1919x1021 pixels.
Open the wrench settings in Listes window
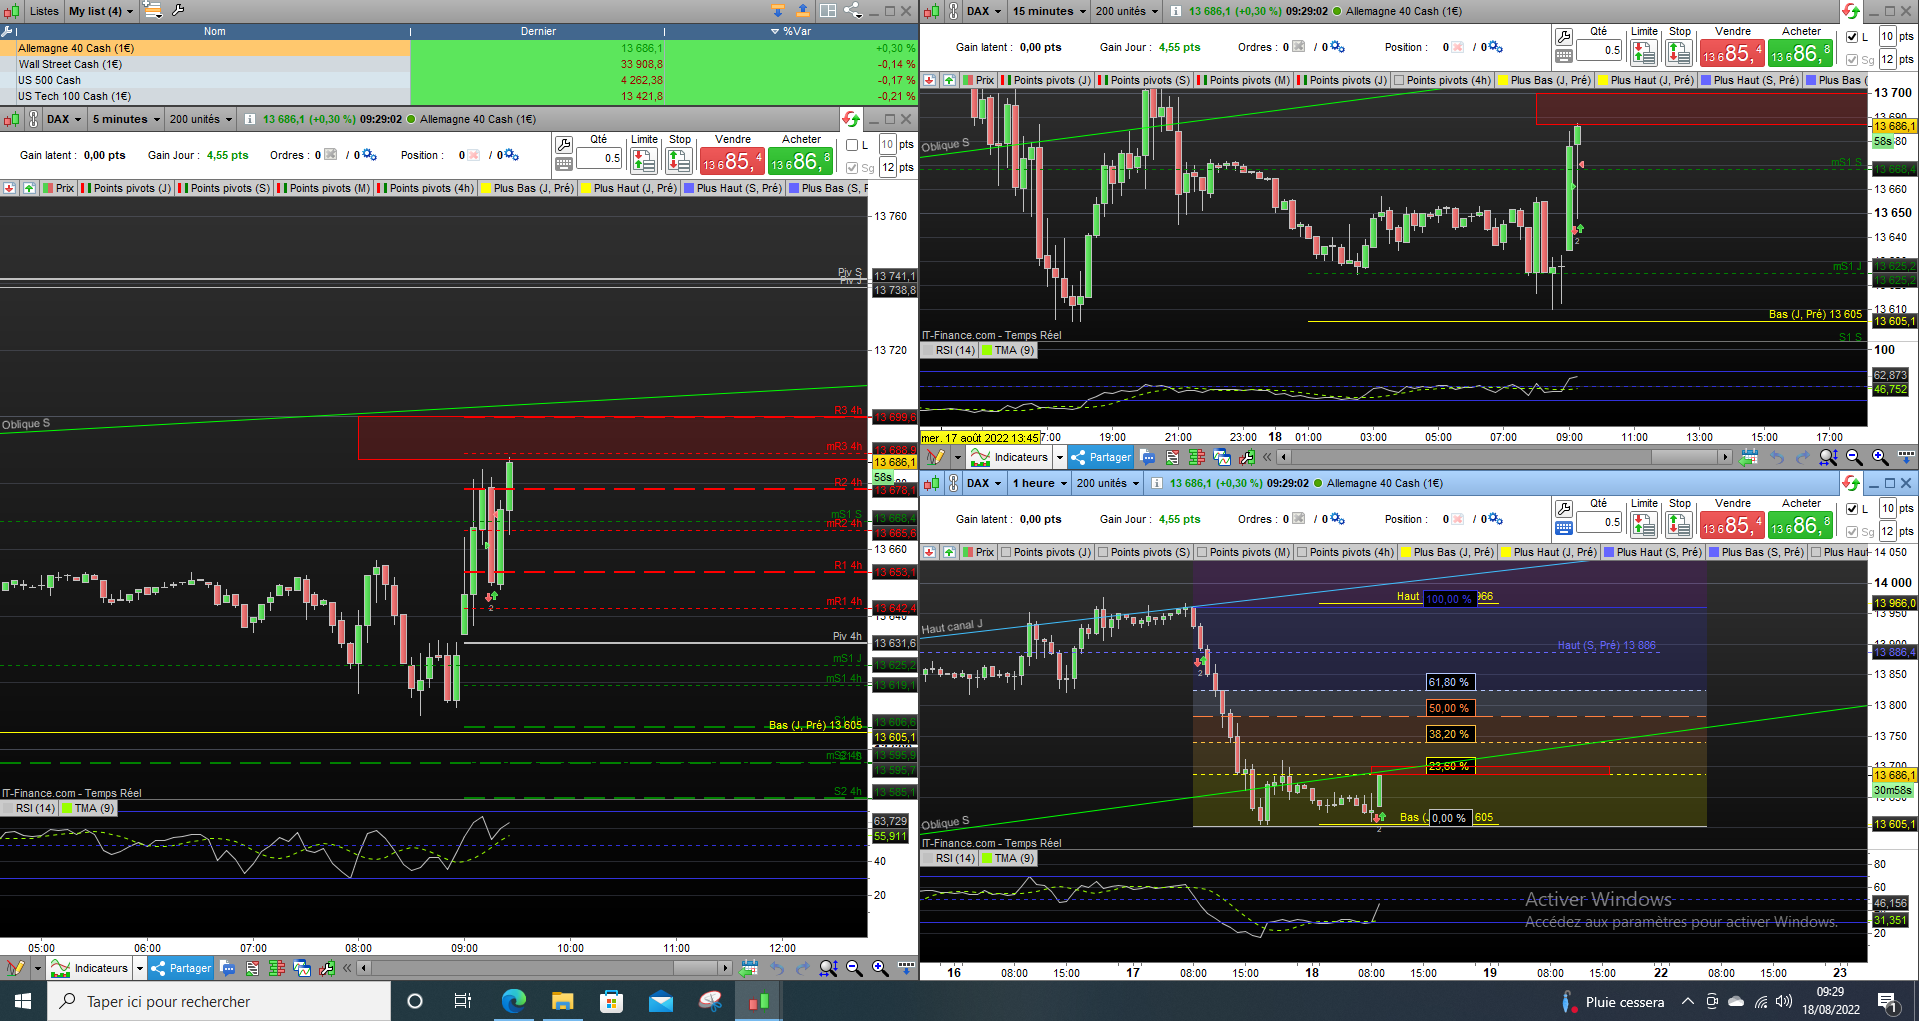[178, 10]
